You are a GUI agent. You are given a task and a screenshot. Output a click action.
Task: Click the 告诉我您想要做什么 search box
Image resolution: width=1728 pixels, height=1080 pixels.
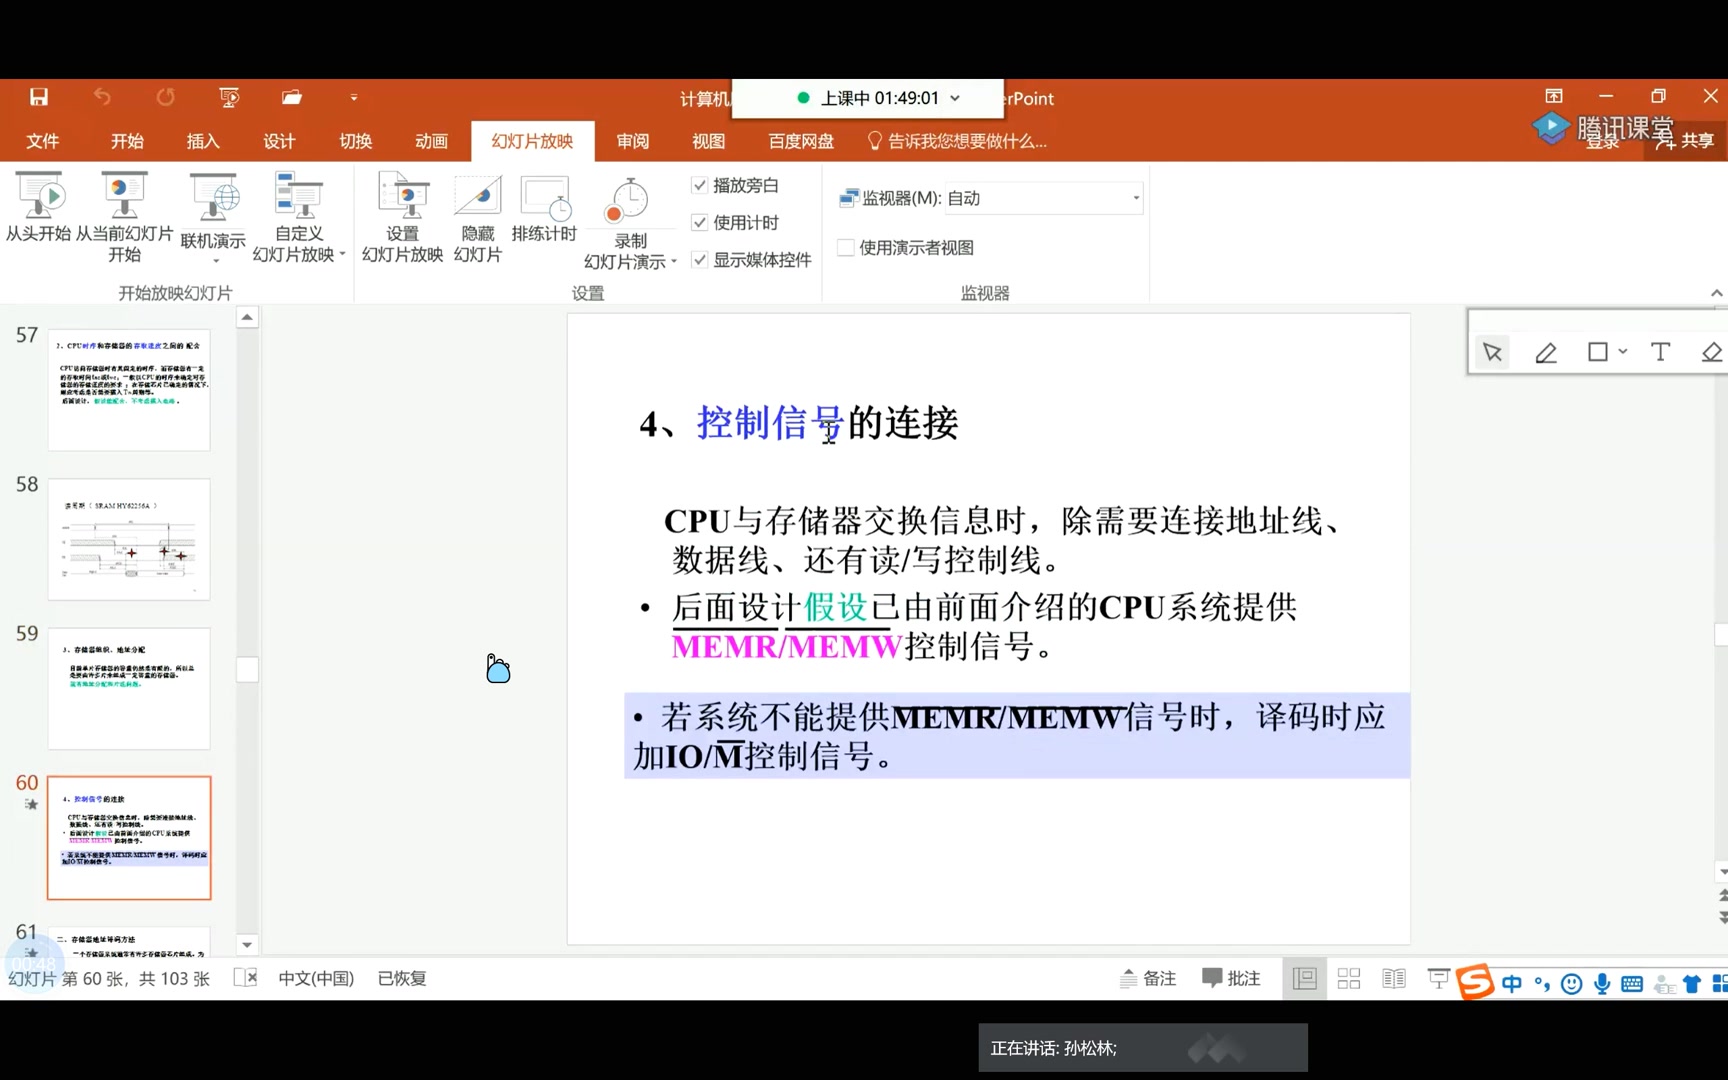point(957,141)
